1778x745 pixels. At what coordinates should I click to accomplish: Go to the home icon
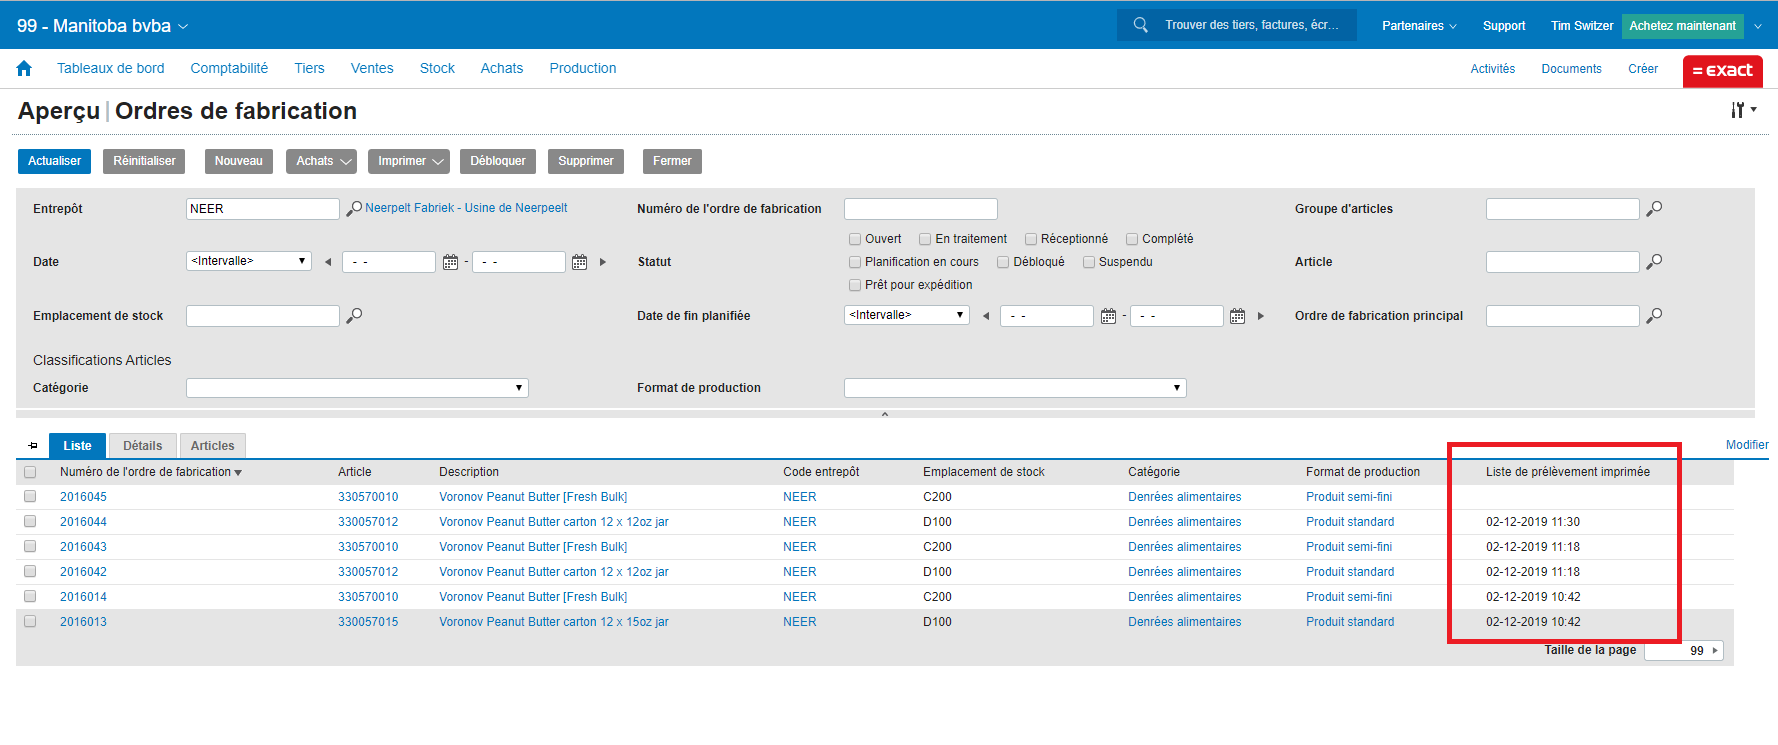coord(24,68)
